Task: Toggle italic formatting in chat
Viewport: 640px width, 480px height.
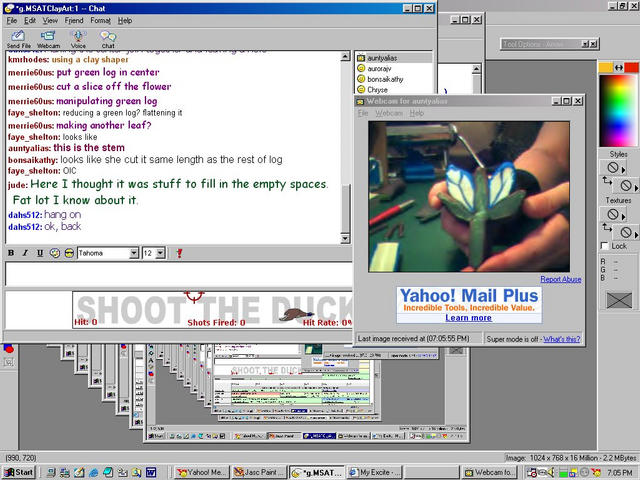Action: [25, 253]
